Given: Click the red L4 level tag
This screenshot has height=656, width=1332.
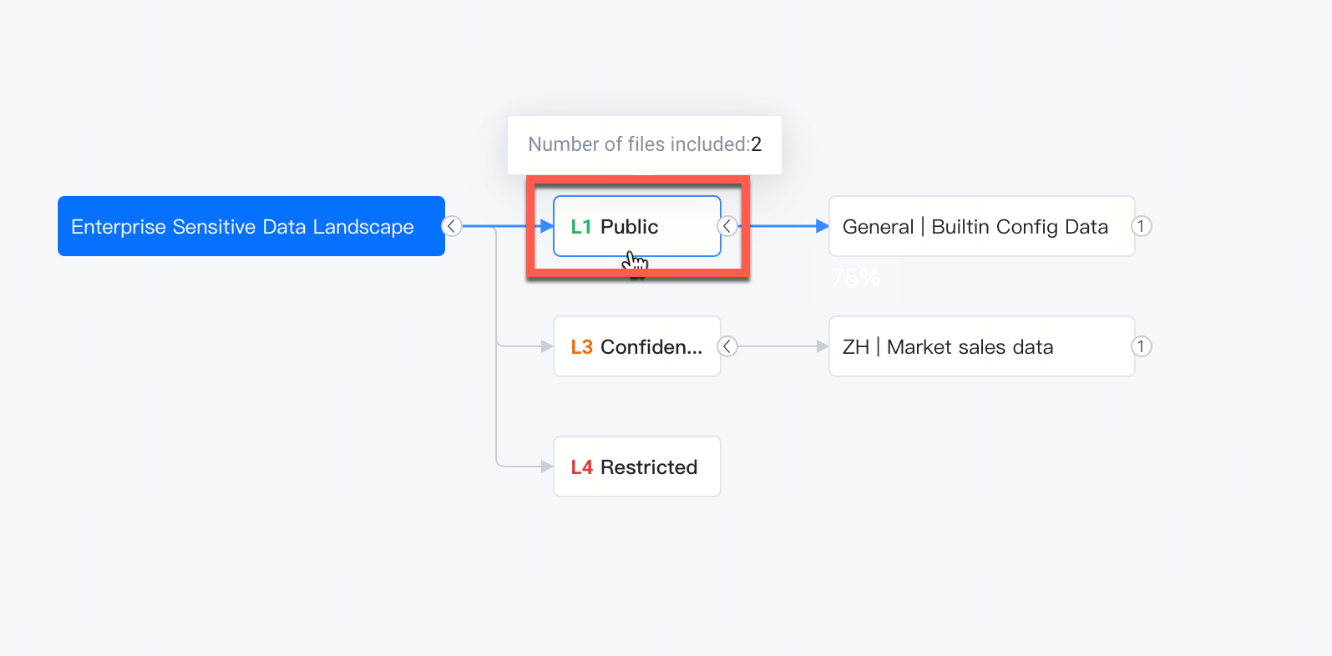Looking at the screenshot, I should tap(582, 467).
